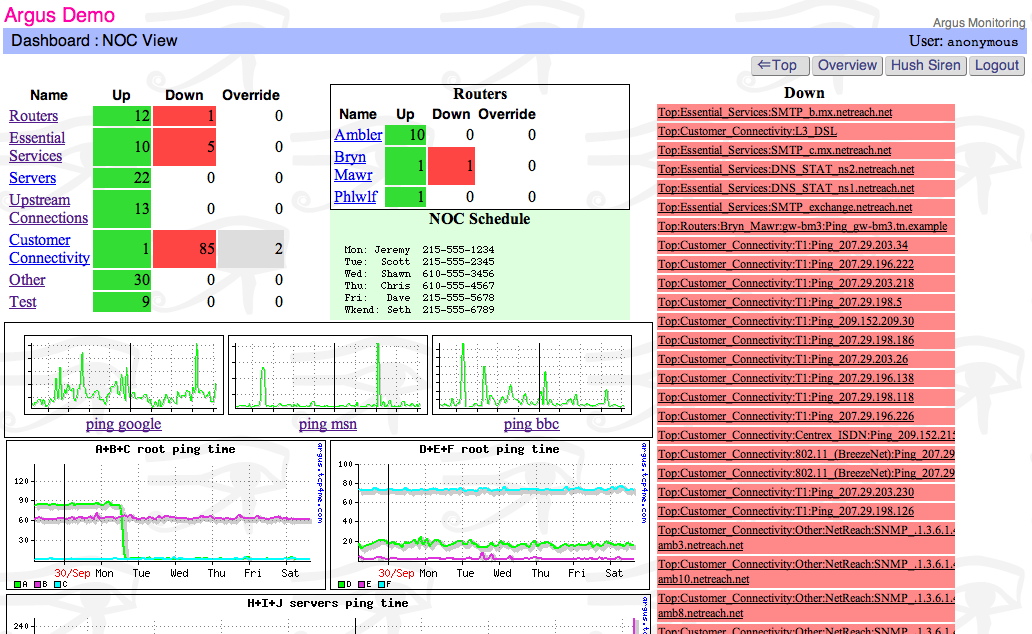Open the Upstream Connections link

[48, 209]
